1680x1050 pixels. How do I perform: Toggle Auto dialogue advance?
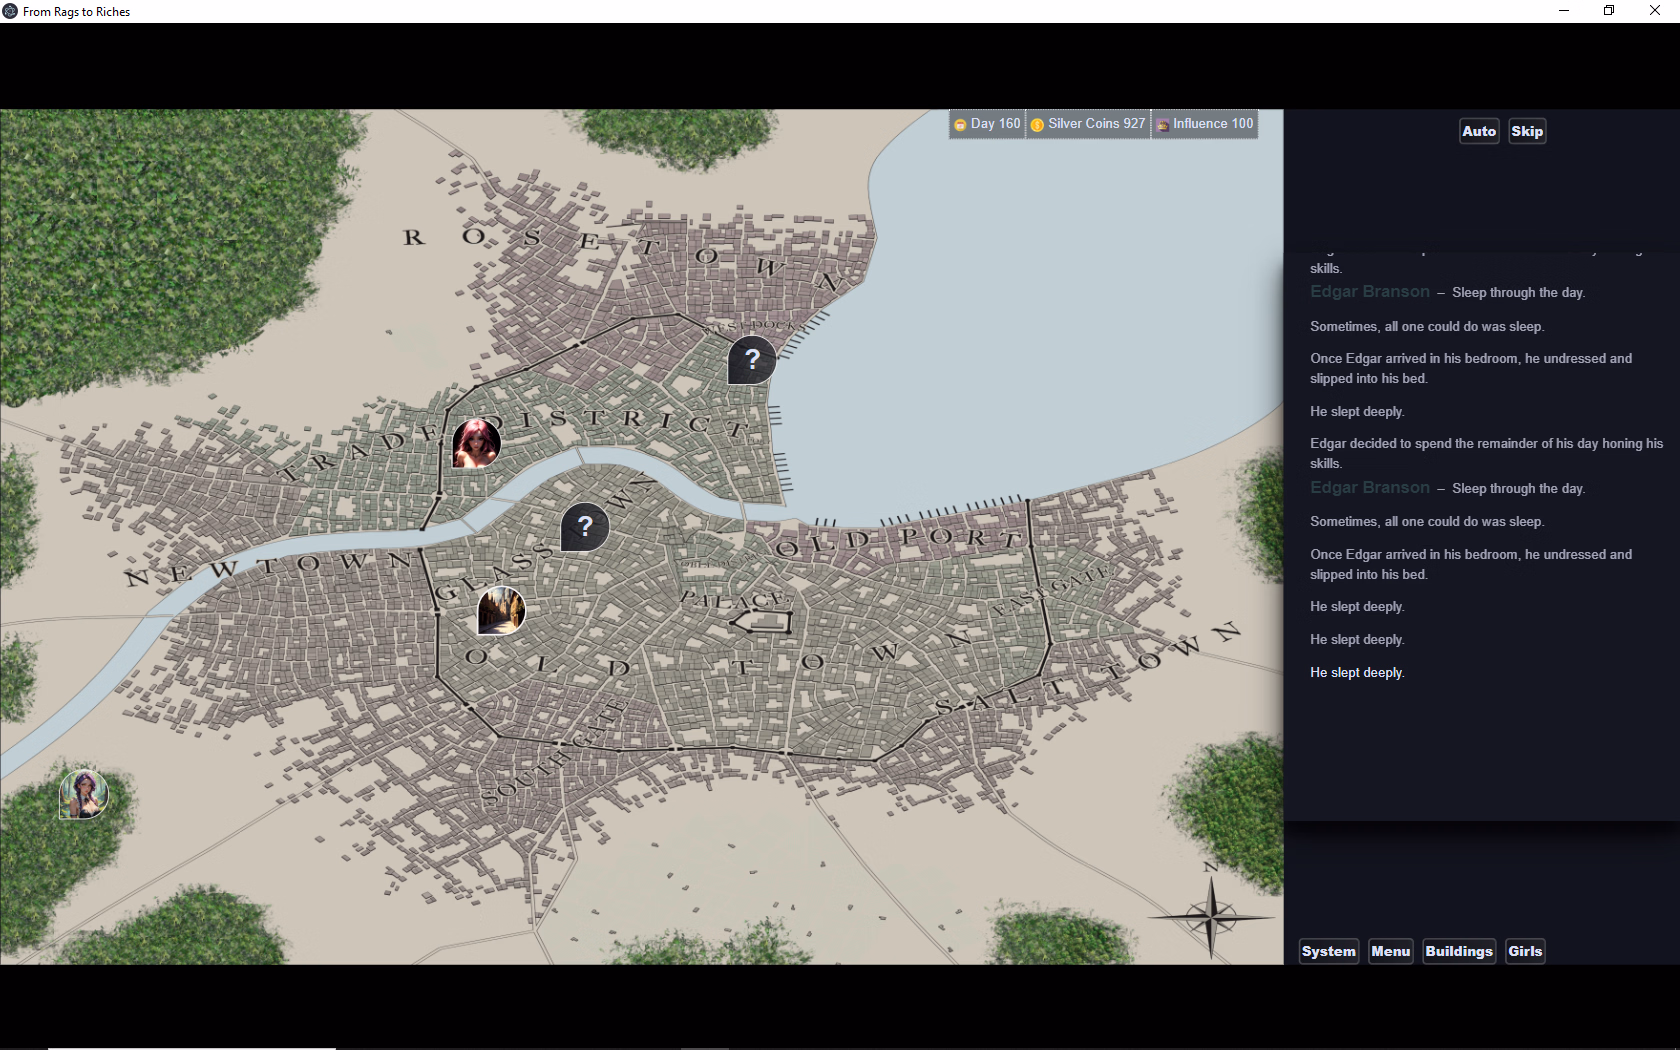pyautogui.click(x=1478, y=131)
